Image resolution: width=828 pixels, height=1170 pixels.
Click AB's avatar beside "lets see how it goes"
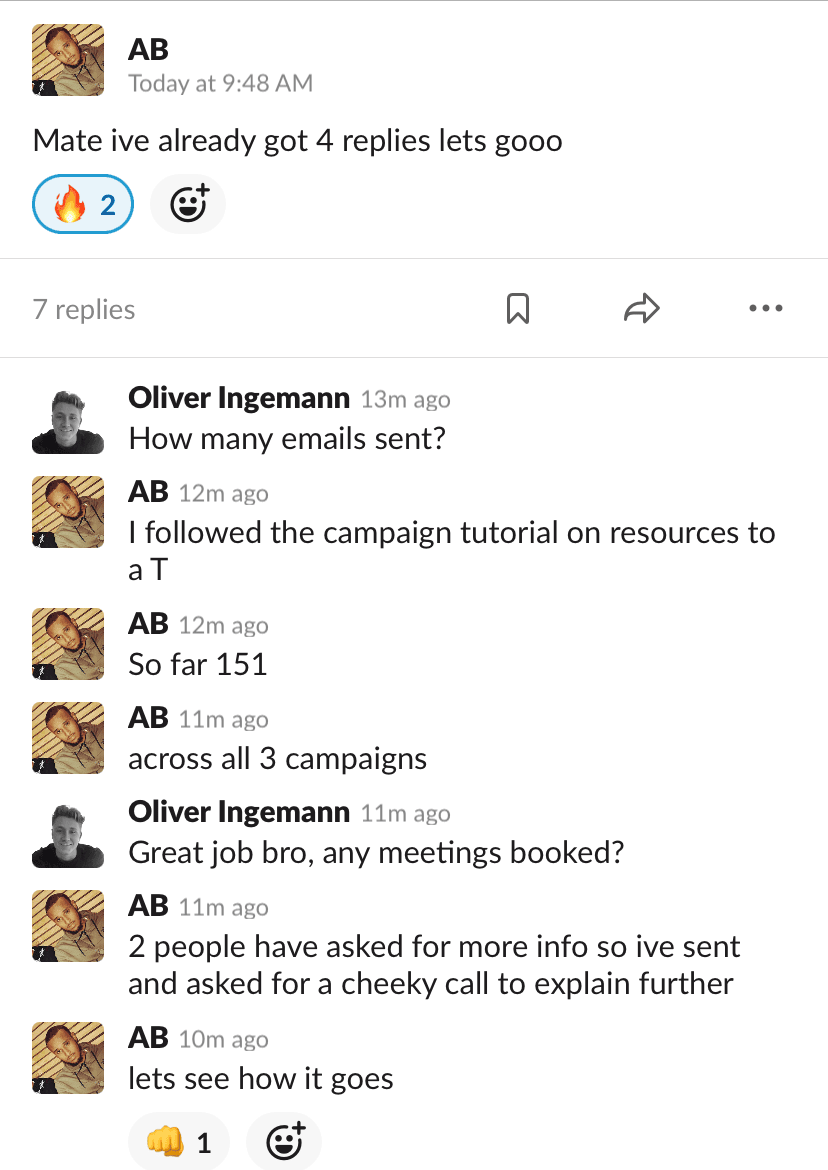point(68,1058)
